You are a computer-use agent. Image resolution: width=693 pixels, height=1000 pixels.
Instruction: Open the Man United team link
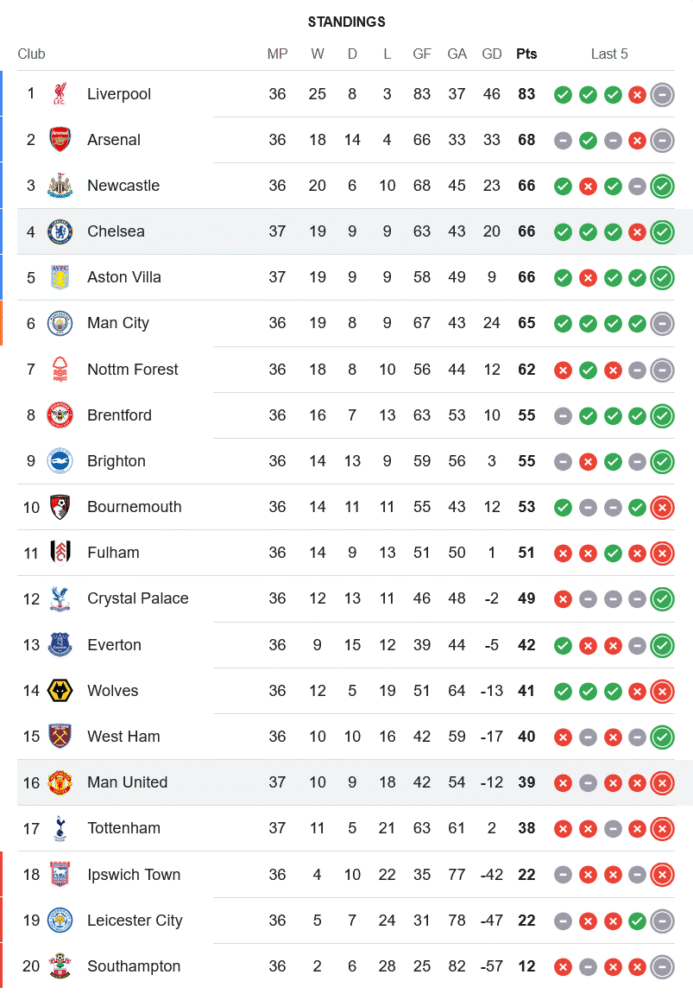127,782
